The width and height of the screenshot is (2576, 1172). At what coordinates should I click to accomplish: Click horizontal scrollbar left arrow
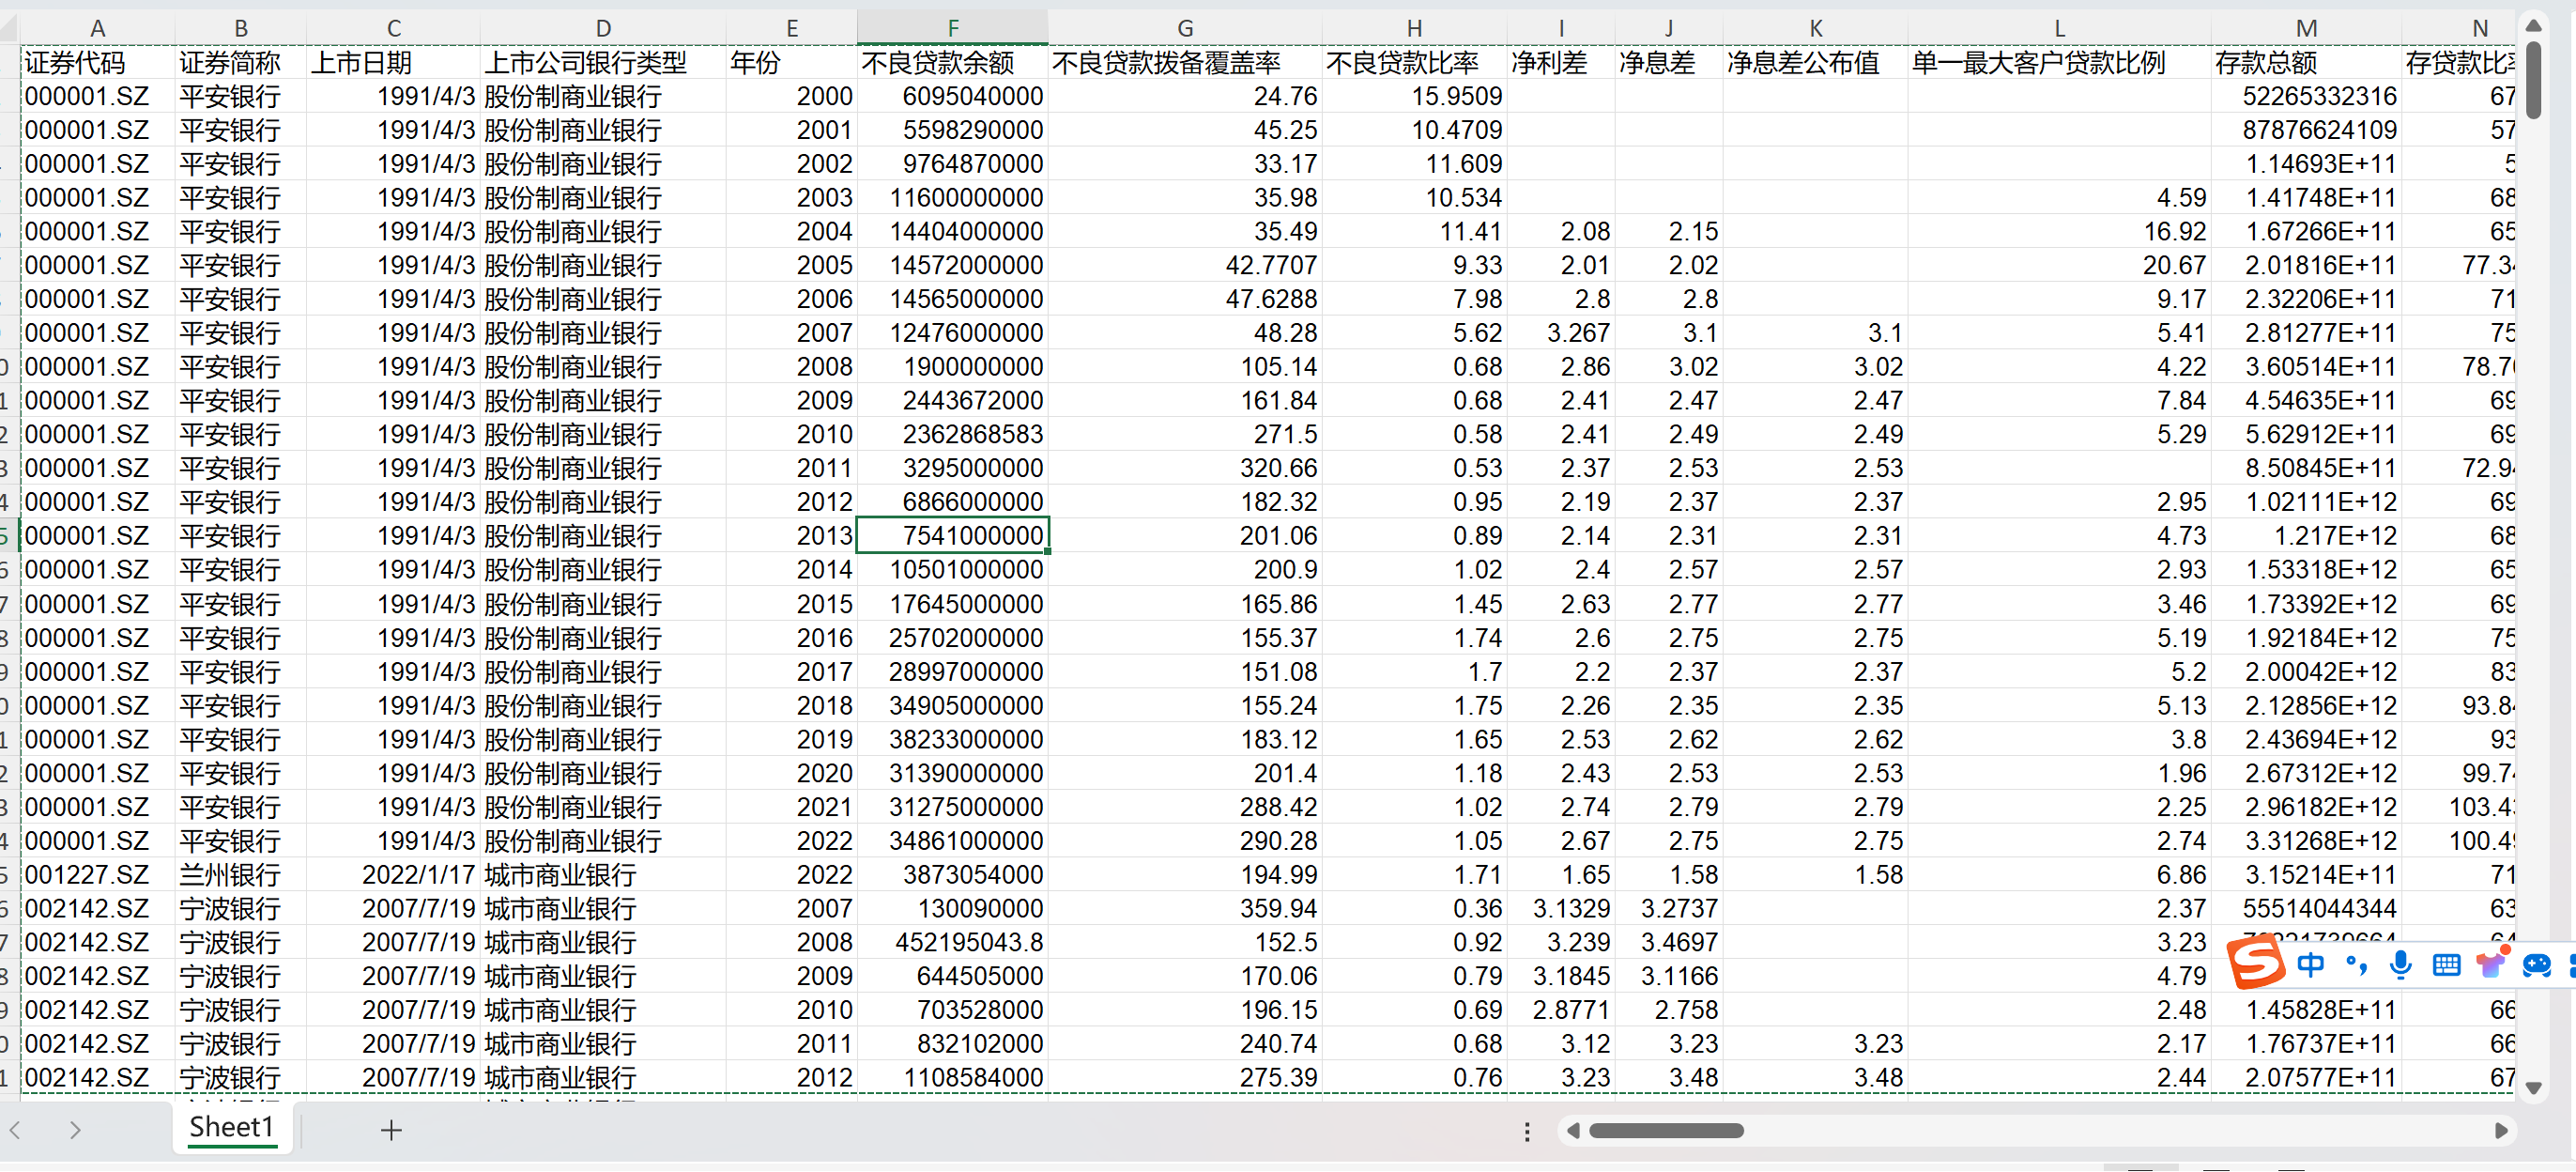[x=1573, y=1130]
